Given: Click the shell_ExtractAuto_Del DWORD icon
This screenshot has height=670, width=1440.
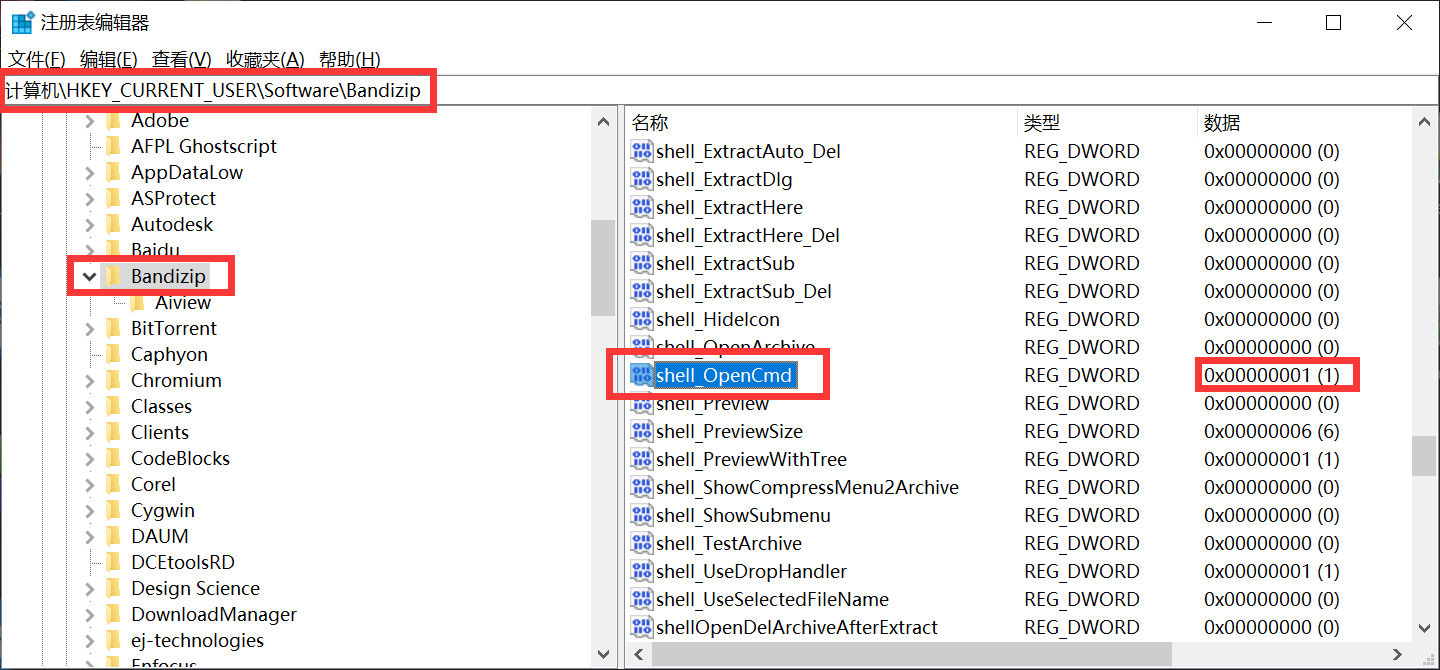Looking at the screenshot, I should click(640, 152).
